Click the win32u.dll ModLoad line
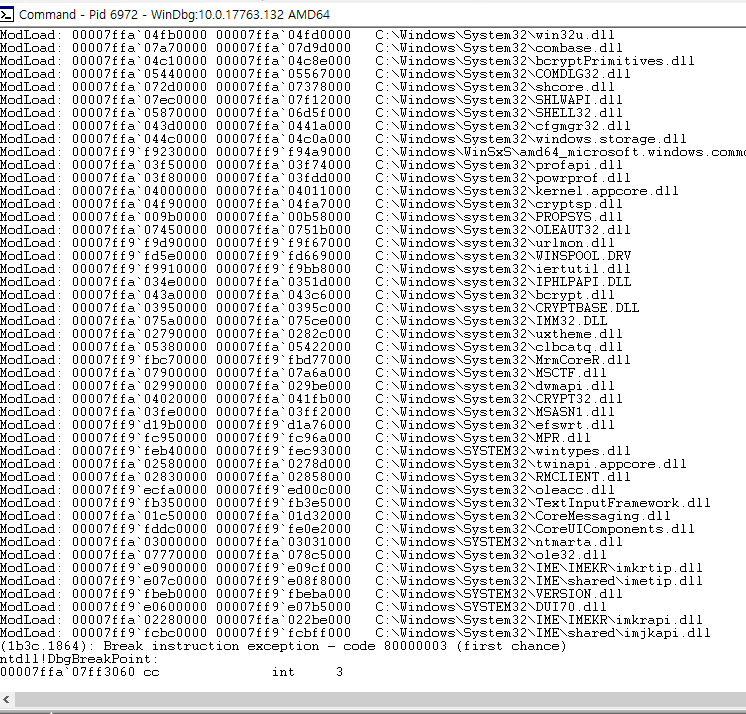 coord(307,35)
